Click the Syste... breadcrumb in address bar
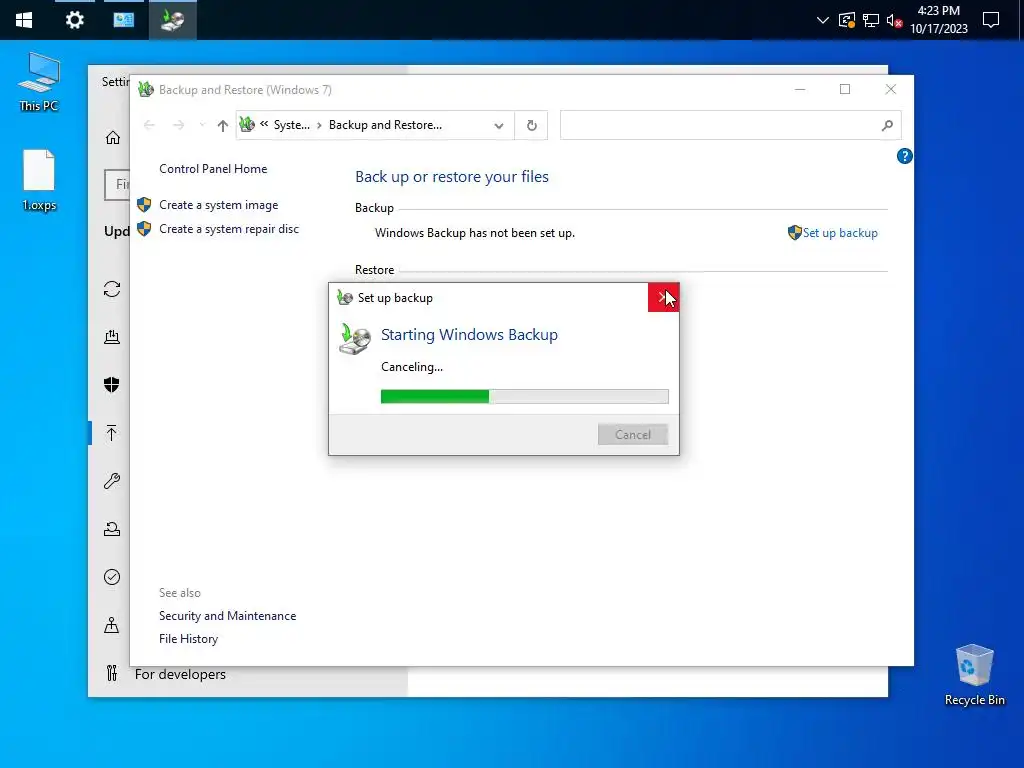 (291, 125)
